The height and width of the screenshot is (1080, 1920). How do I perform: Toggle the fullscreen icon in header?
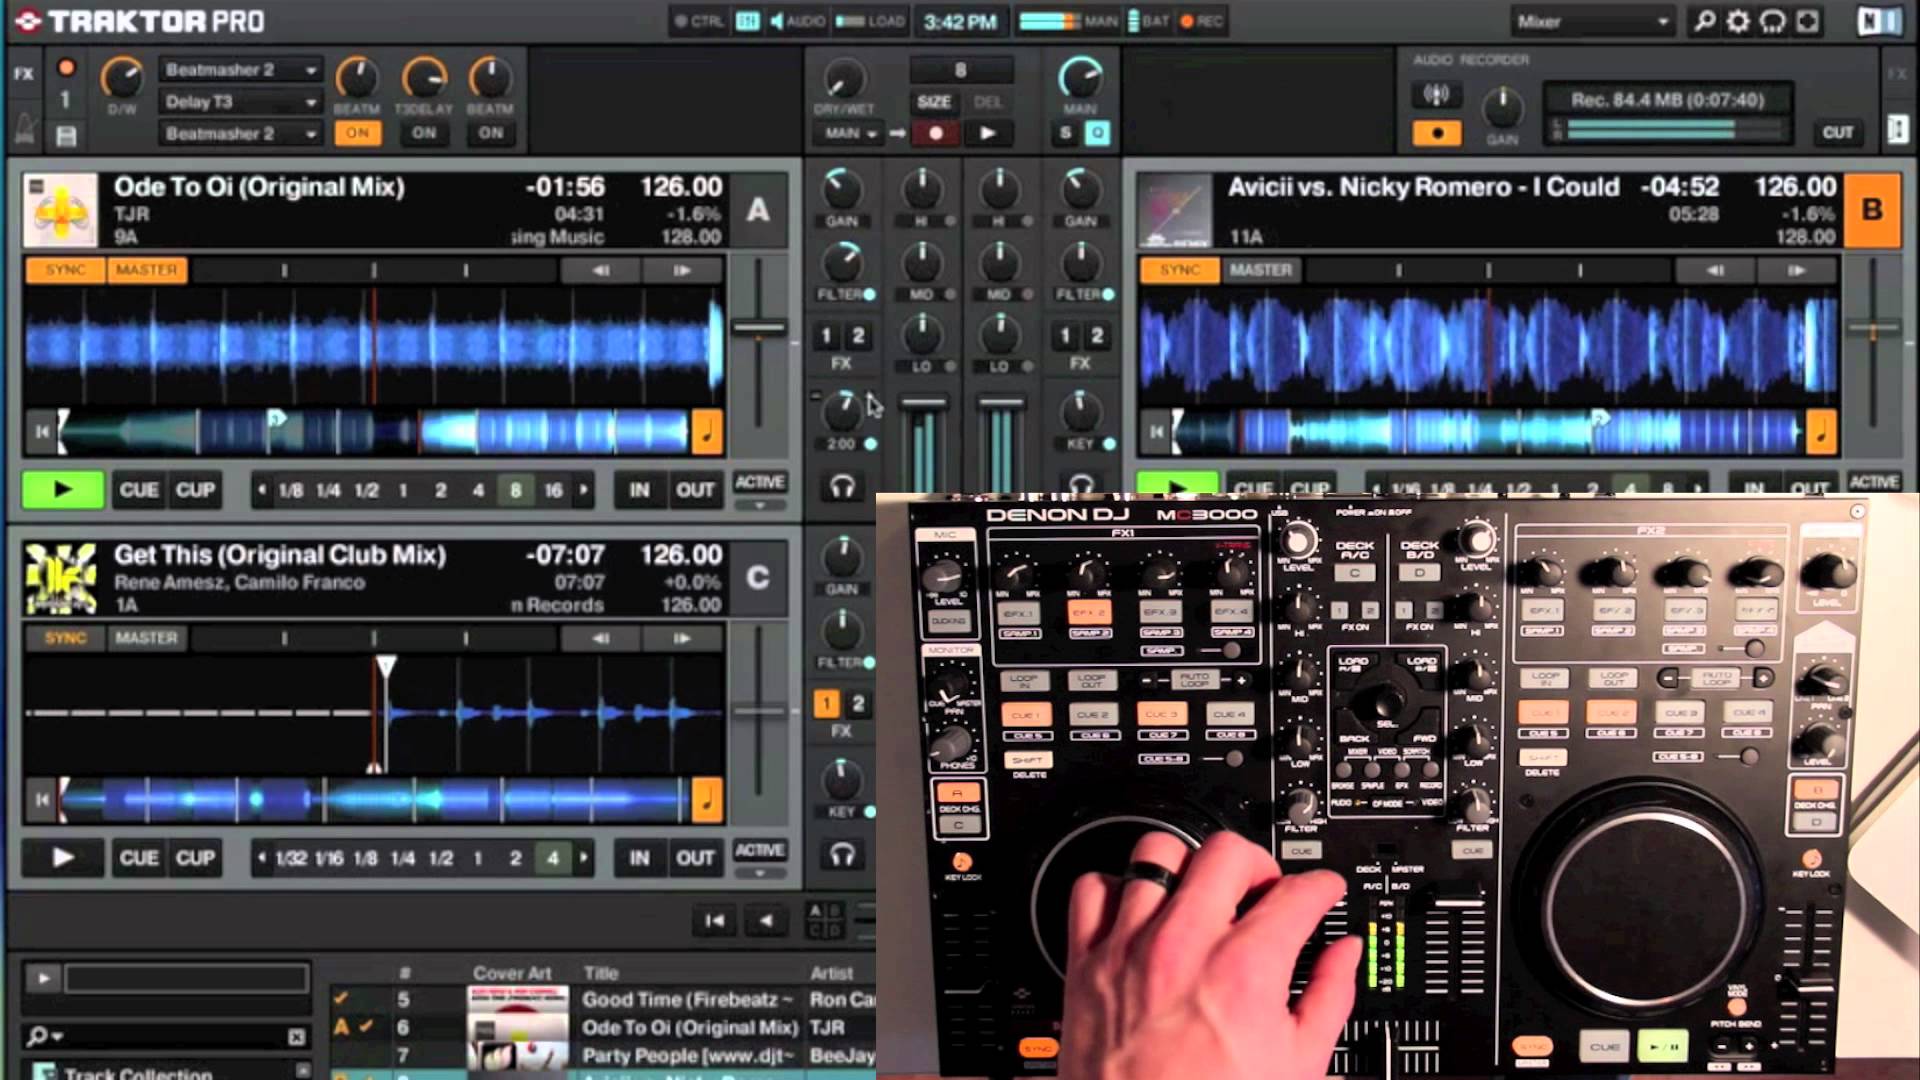click(x=1807, y=21)
